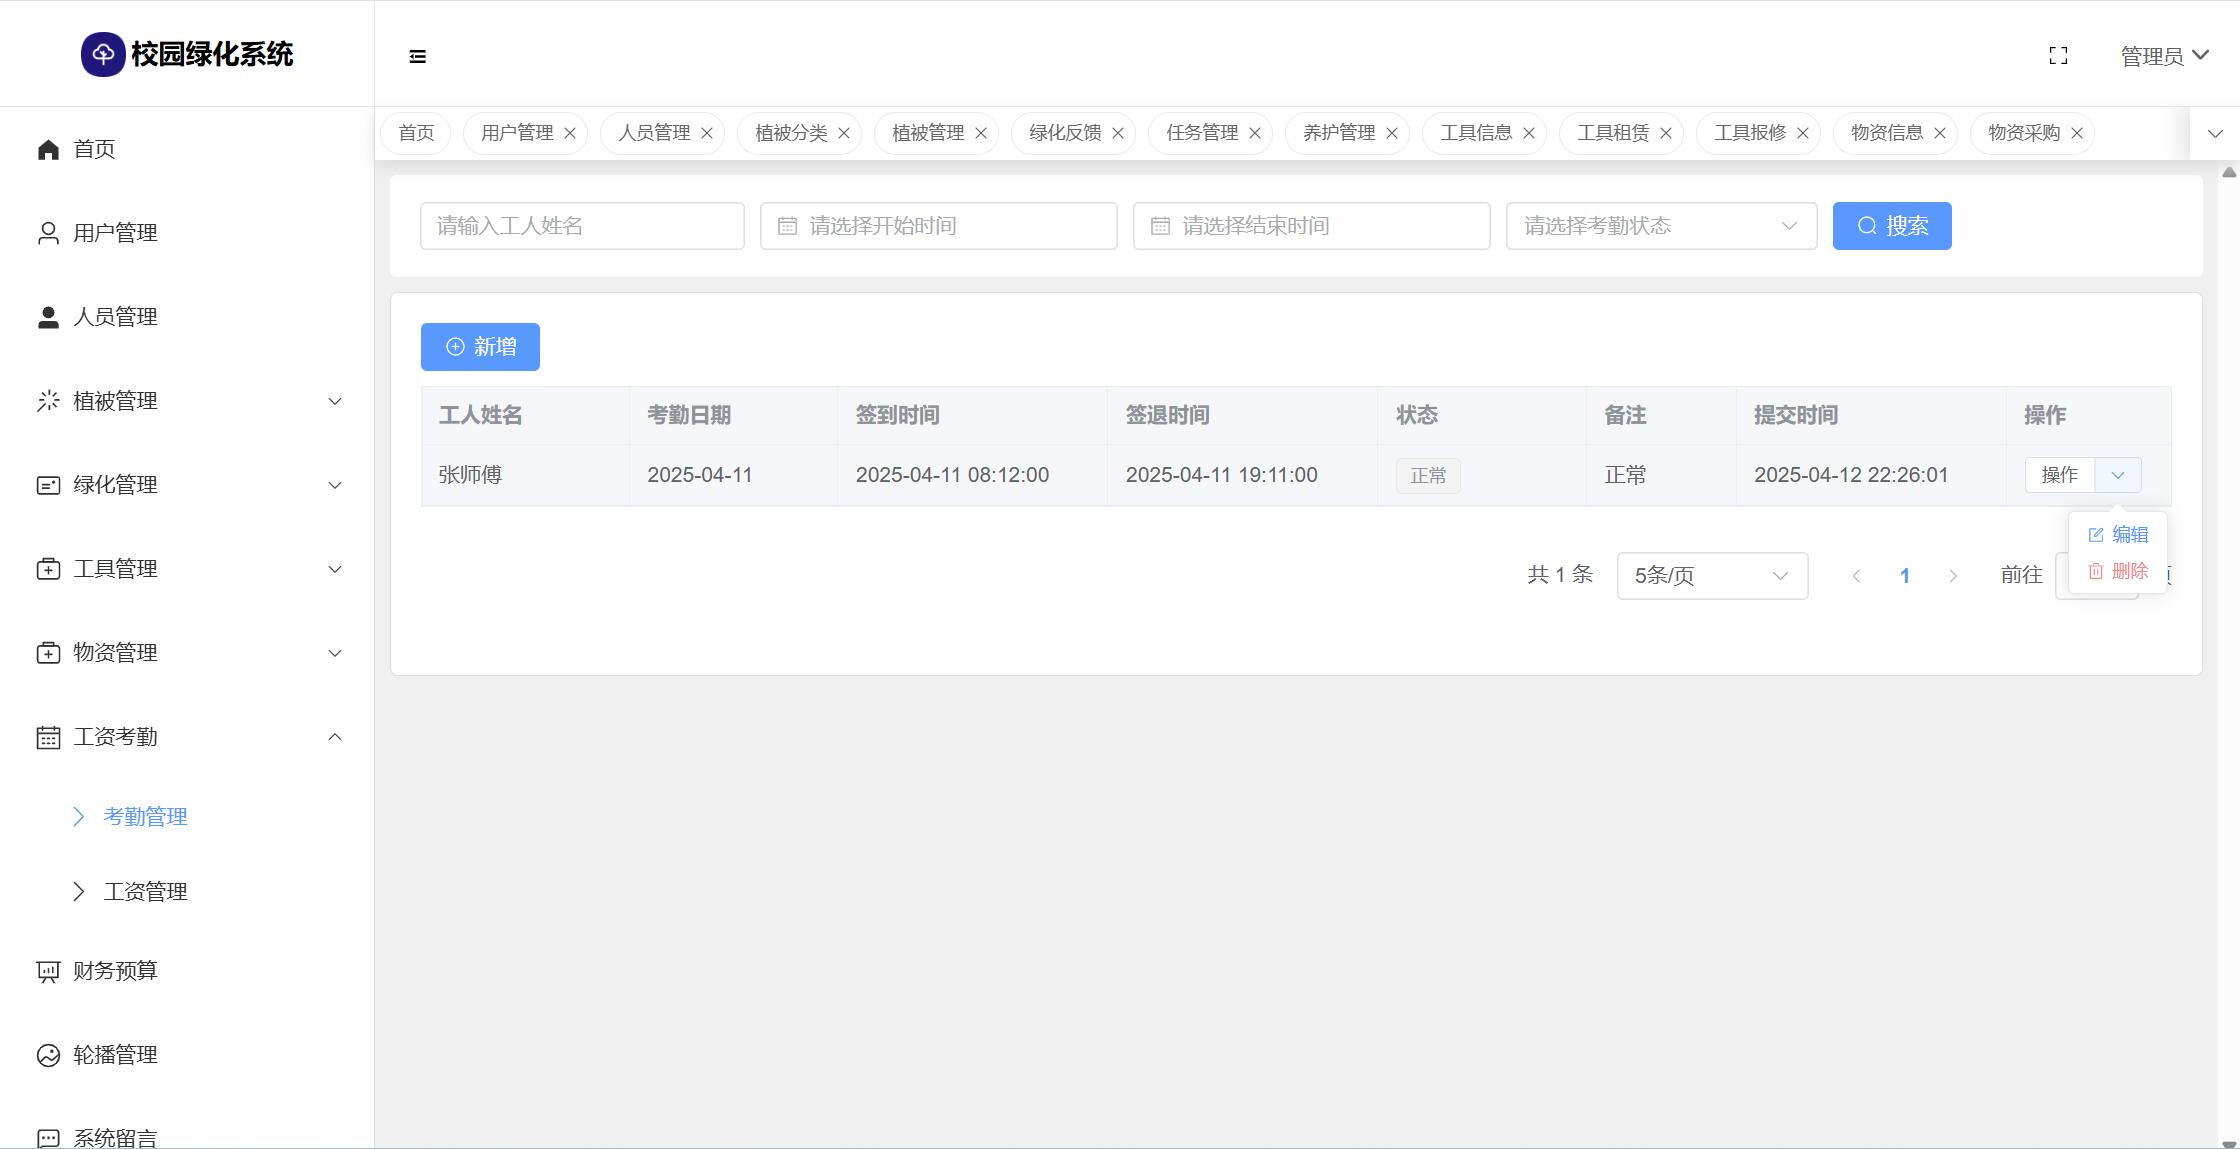Enter fullscreen mode via the fullscreen icon
The image size is (2240, 1149).
coord(2058,56)
